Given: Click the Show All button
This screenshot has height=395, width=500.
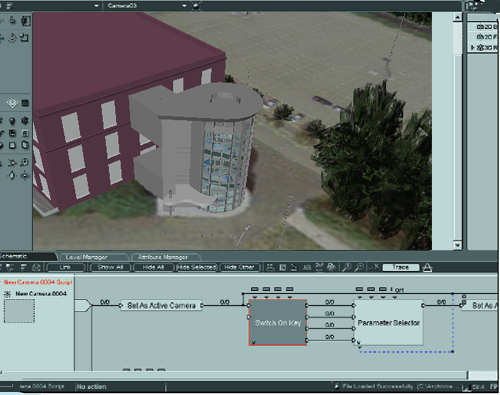Looking at the screenshot, I should 110,267.
